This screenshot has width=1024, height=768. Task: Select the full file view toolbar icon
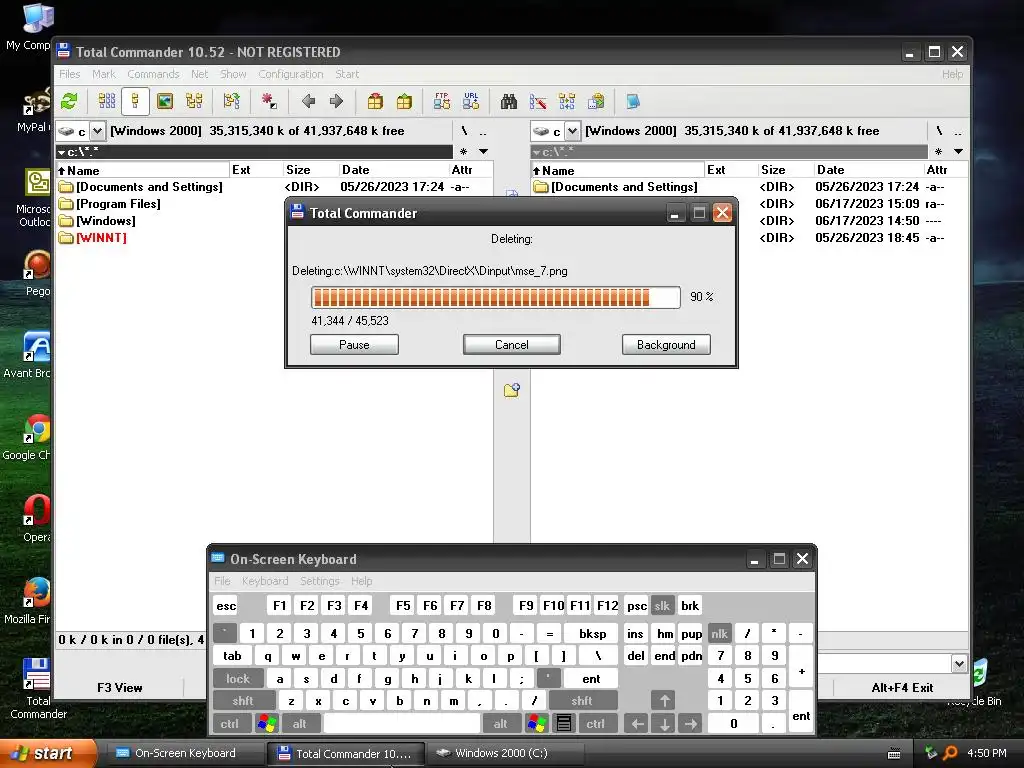click(x=135, y=101)
